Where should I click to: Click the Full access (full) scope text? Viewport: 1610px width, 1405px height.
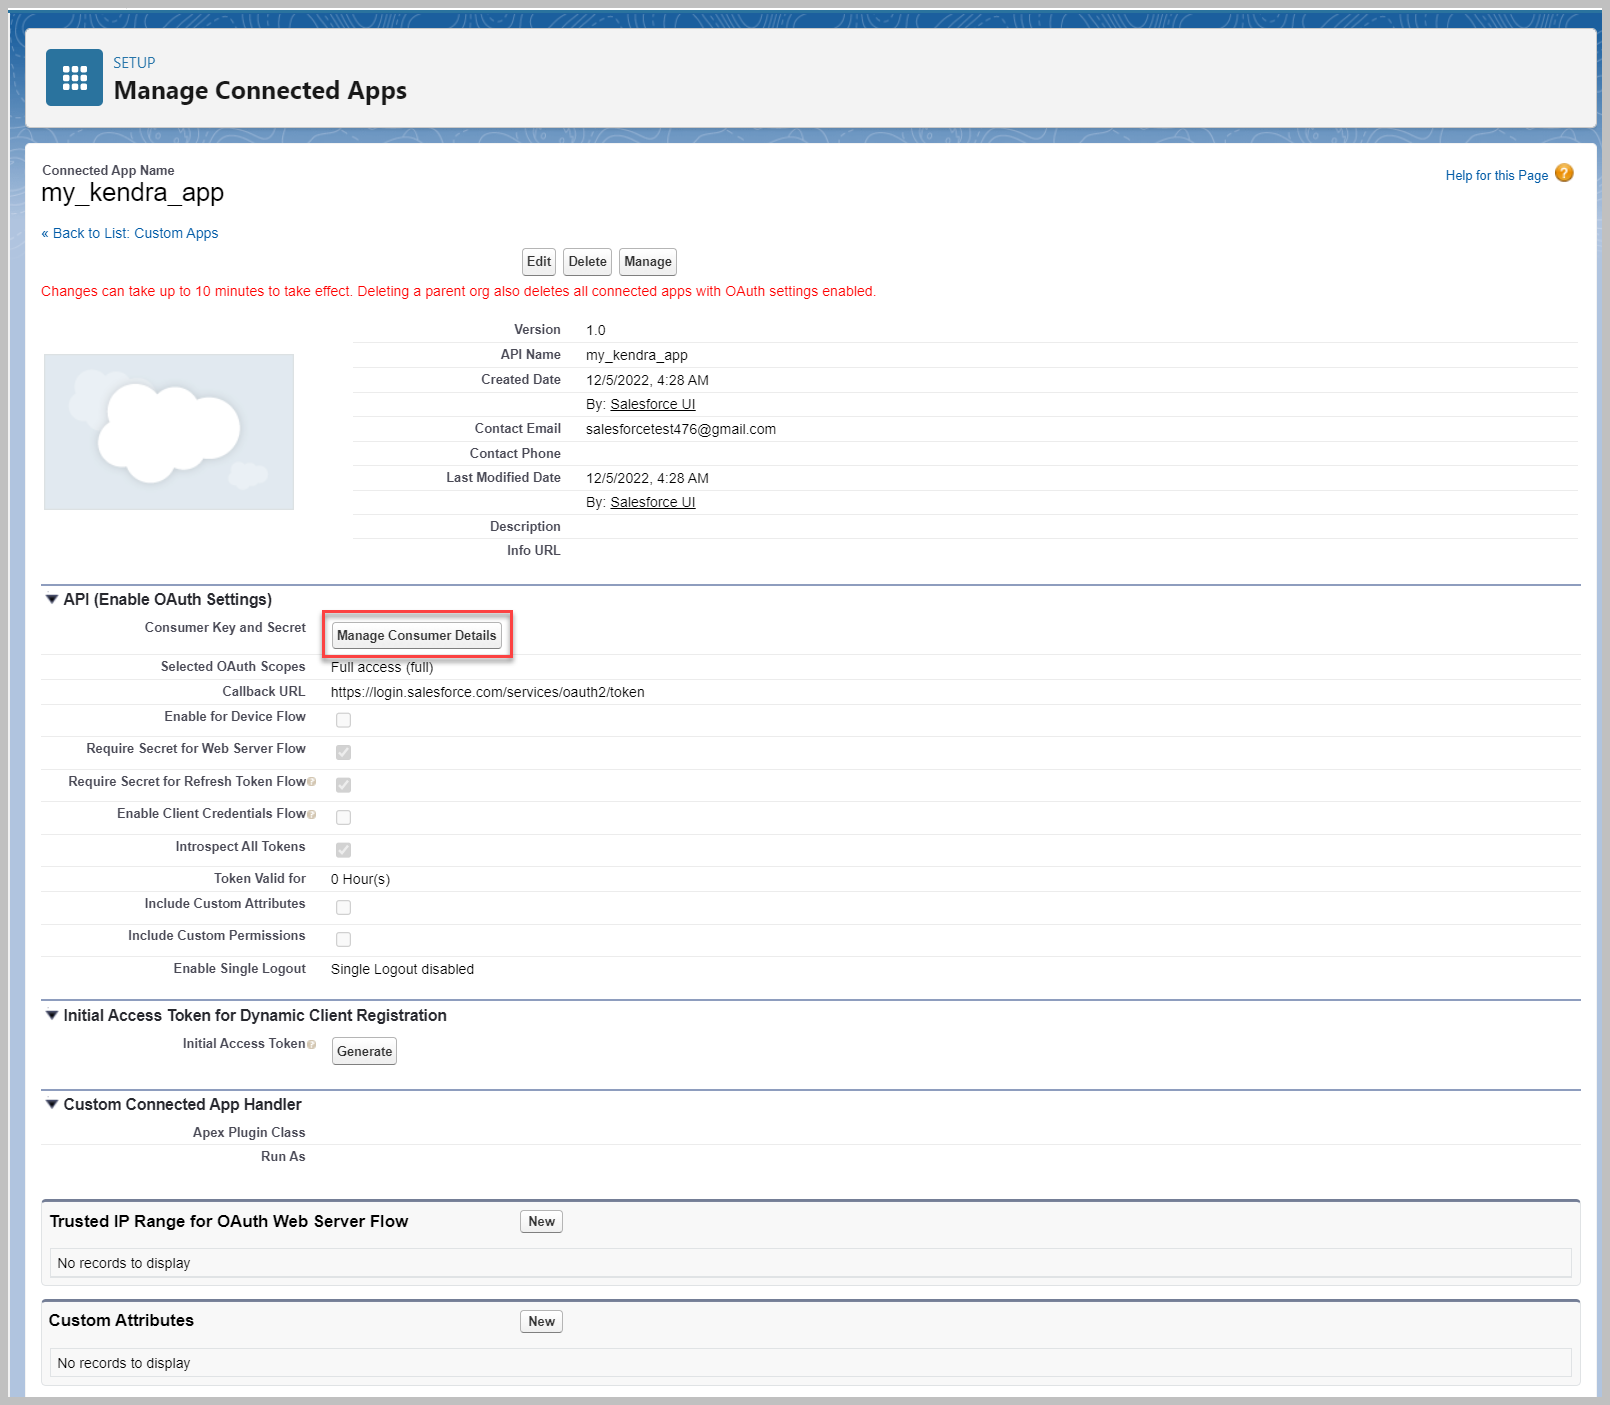pyautogui.click(x=382, y=667)
